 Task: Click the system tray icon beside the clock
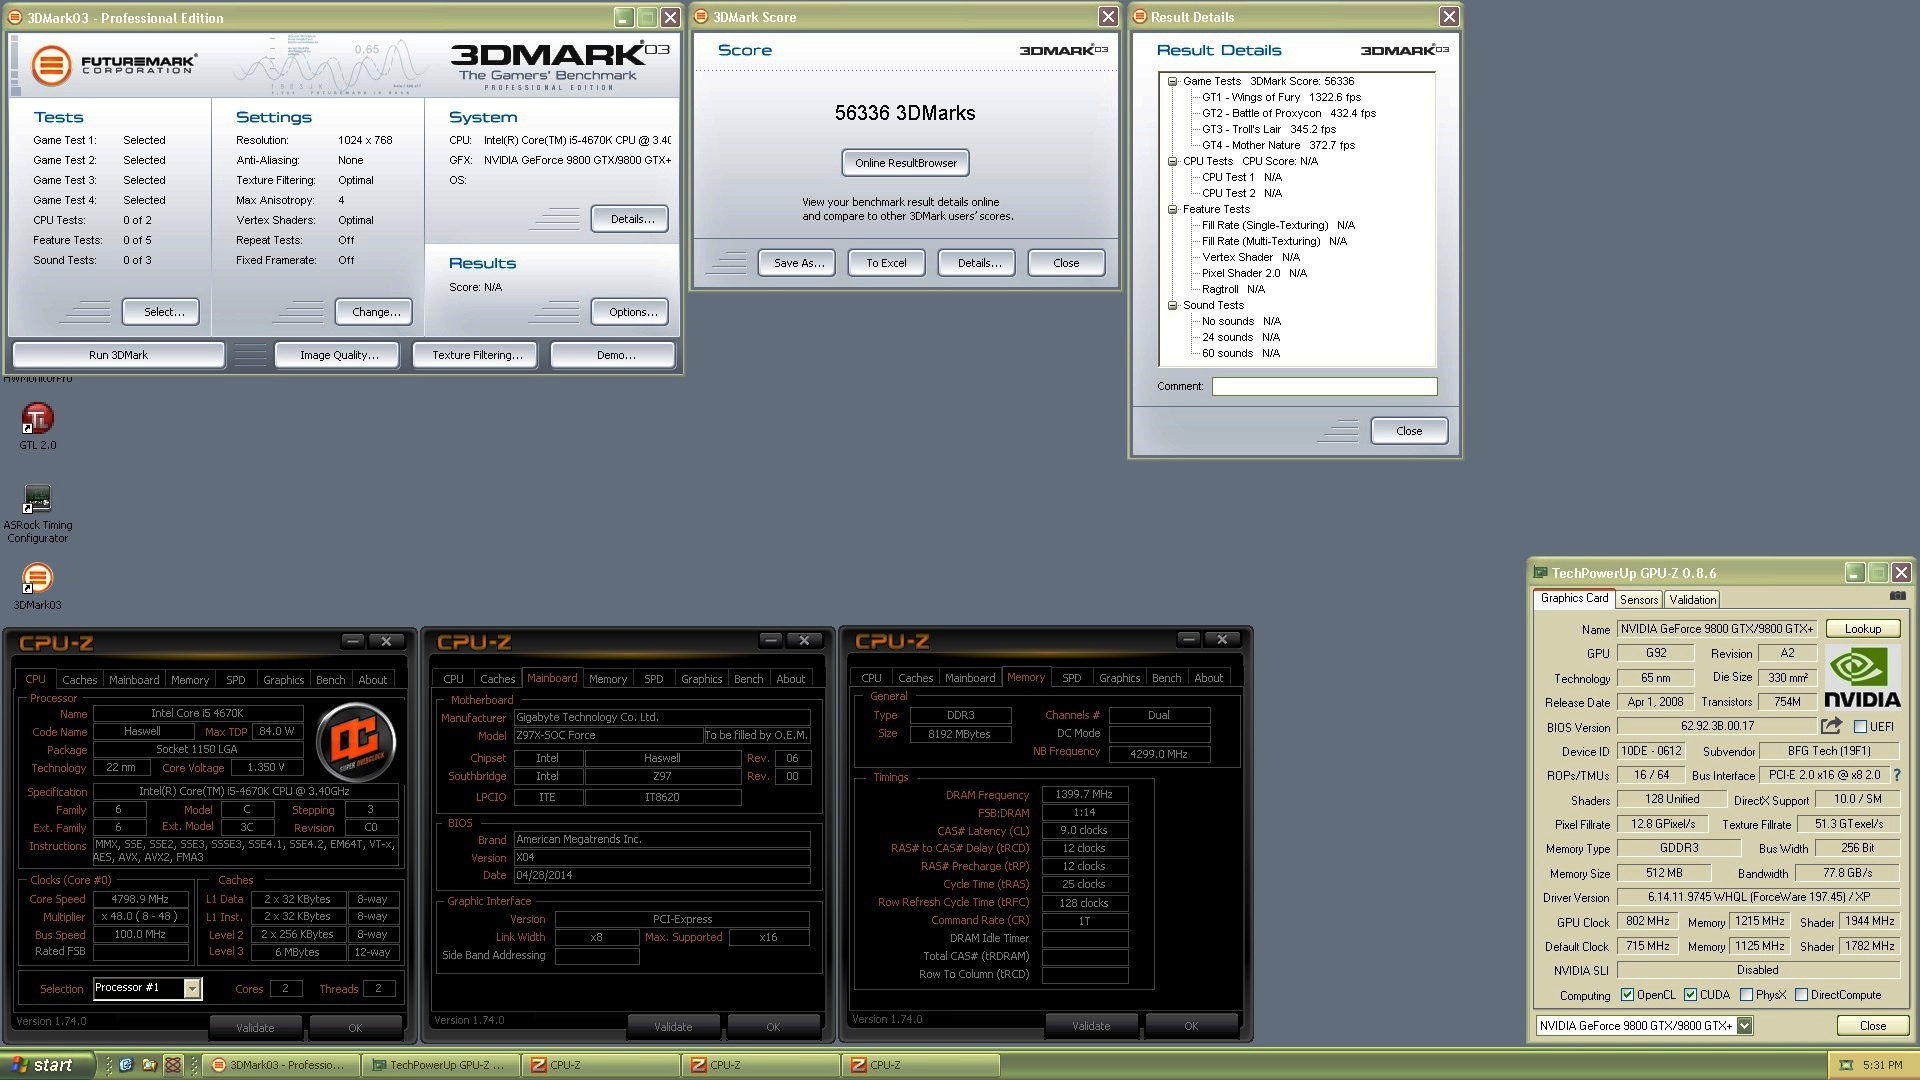tap(1846, 1065)
